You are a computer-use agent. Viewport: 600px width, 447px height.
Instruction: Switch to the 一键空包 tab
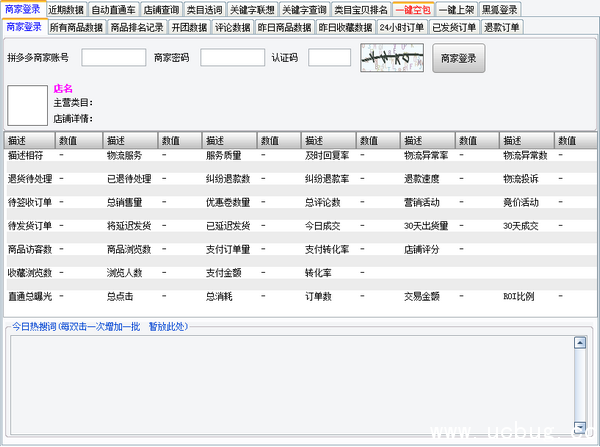tap(411, 9)
